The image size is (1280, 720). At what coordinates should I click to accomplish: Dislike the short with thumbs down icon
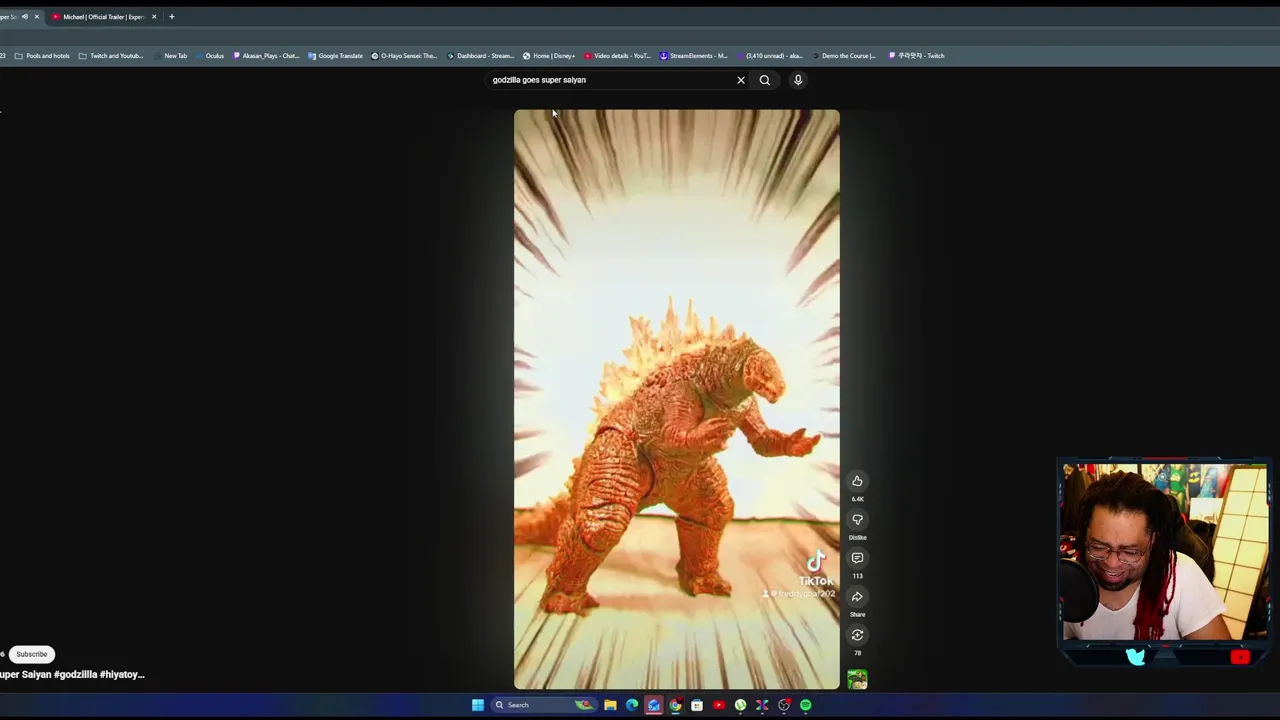857,520
